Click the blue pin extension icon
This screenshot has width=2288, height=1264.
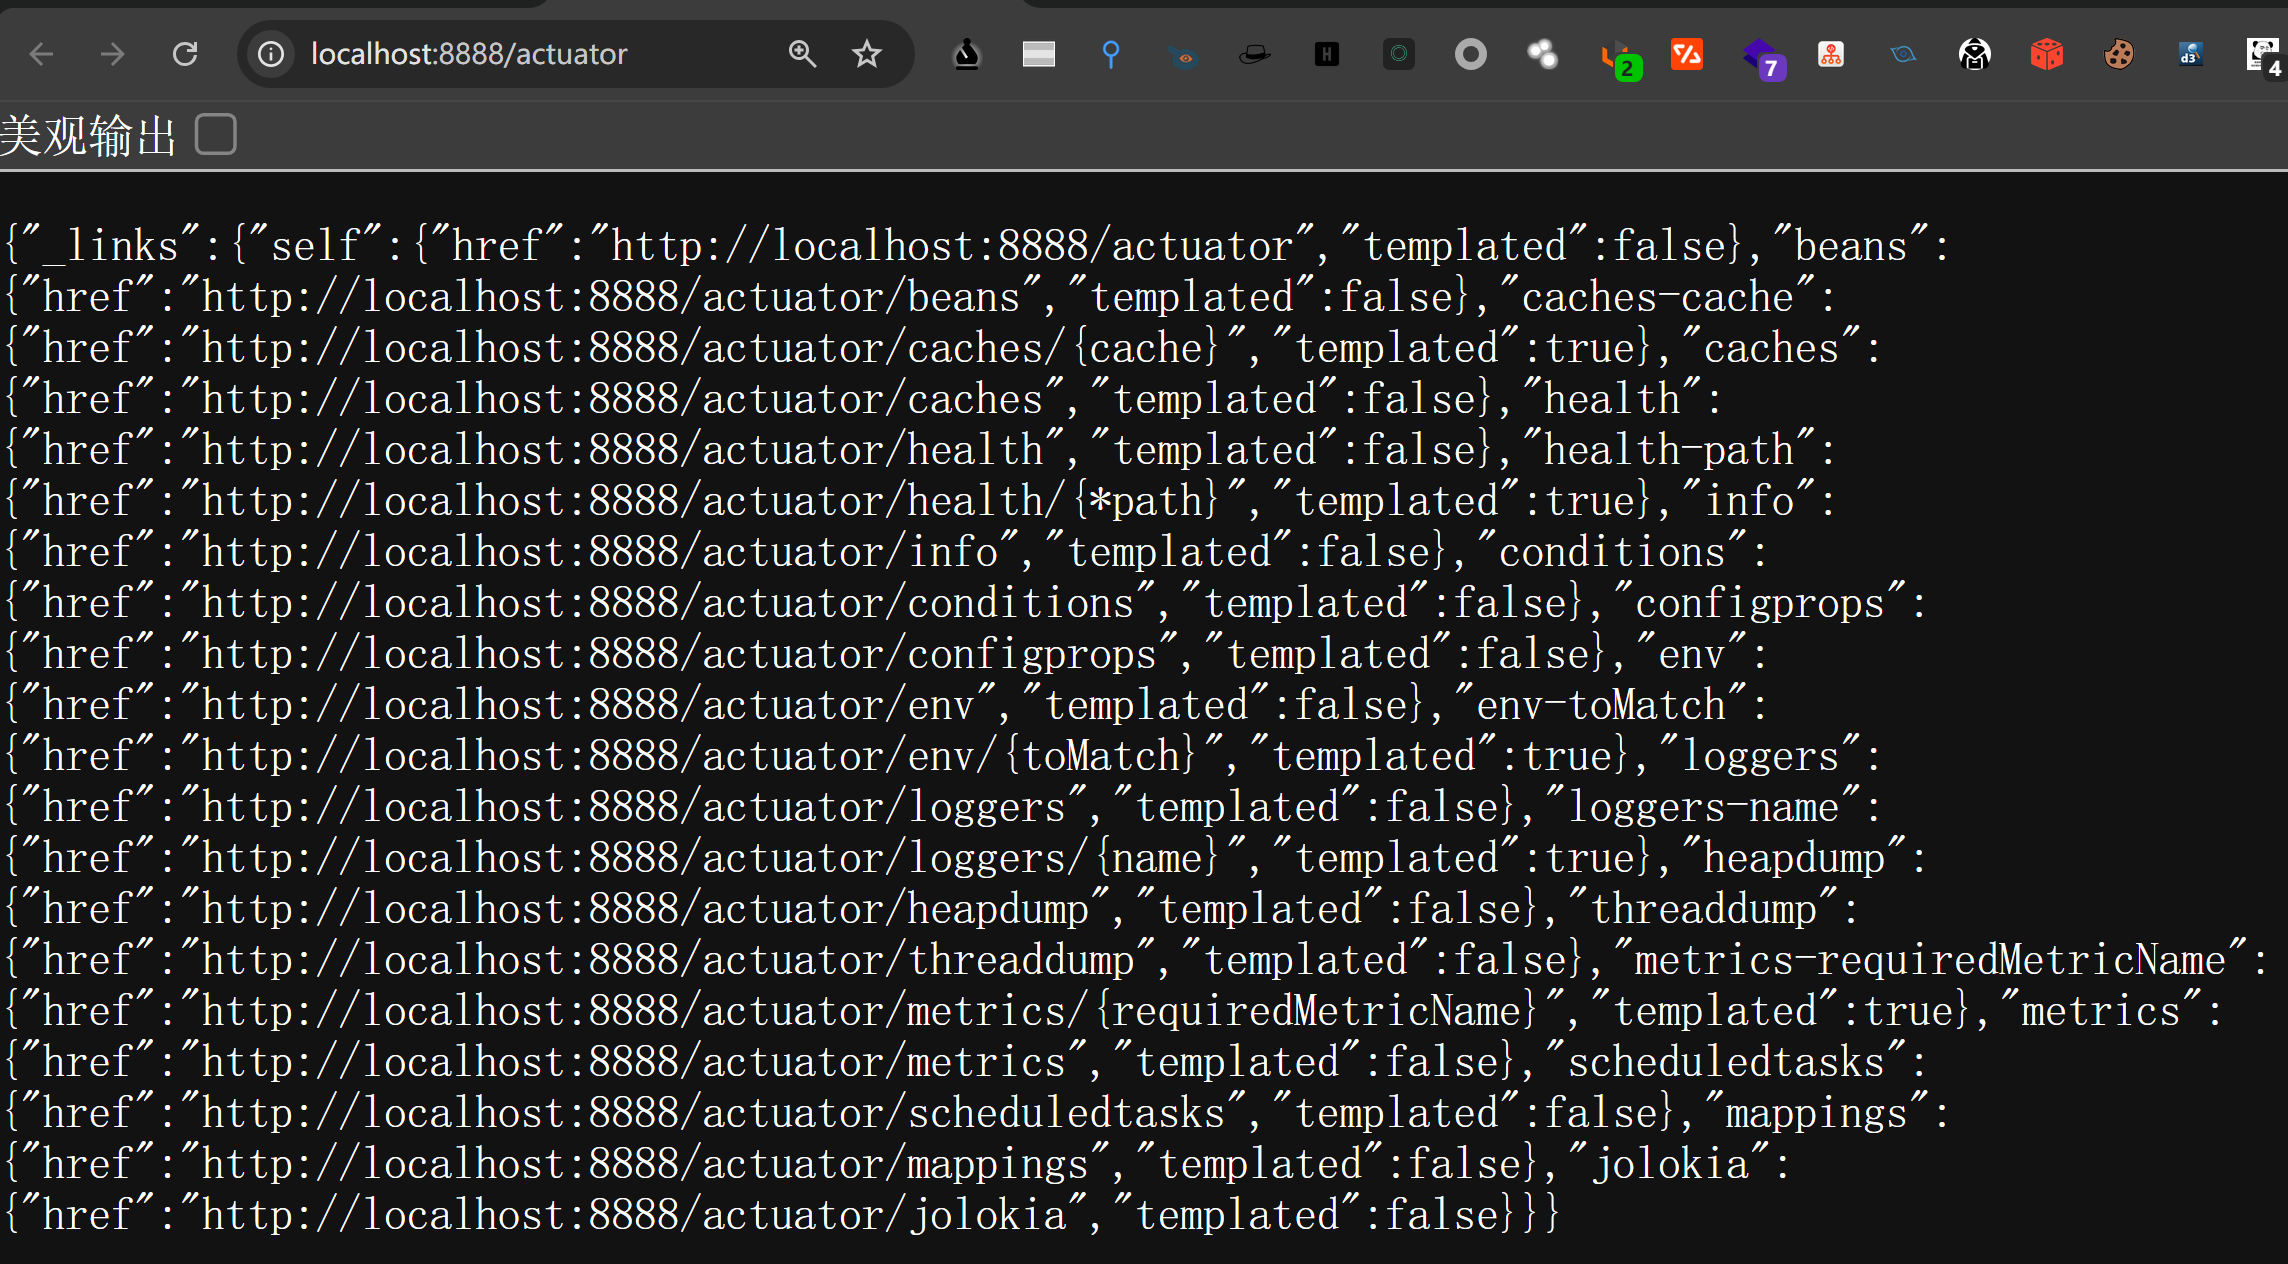point(1110,54)
